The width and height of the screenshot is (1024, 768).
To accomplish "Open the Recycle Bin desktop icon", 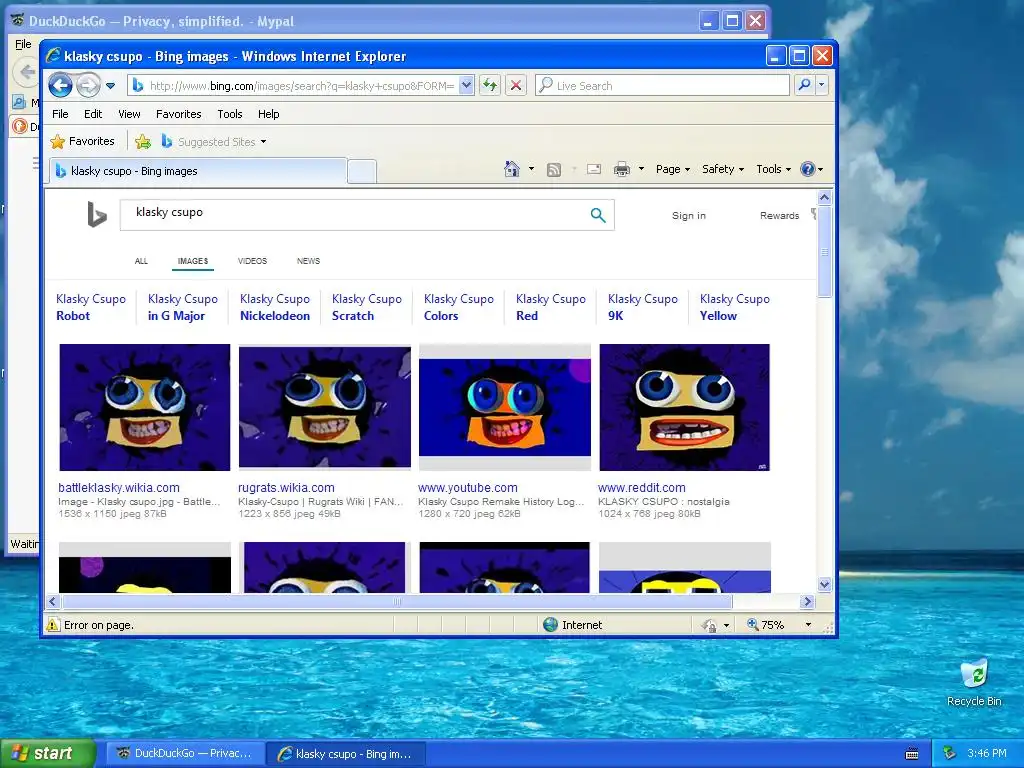I will 974,683.
